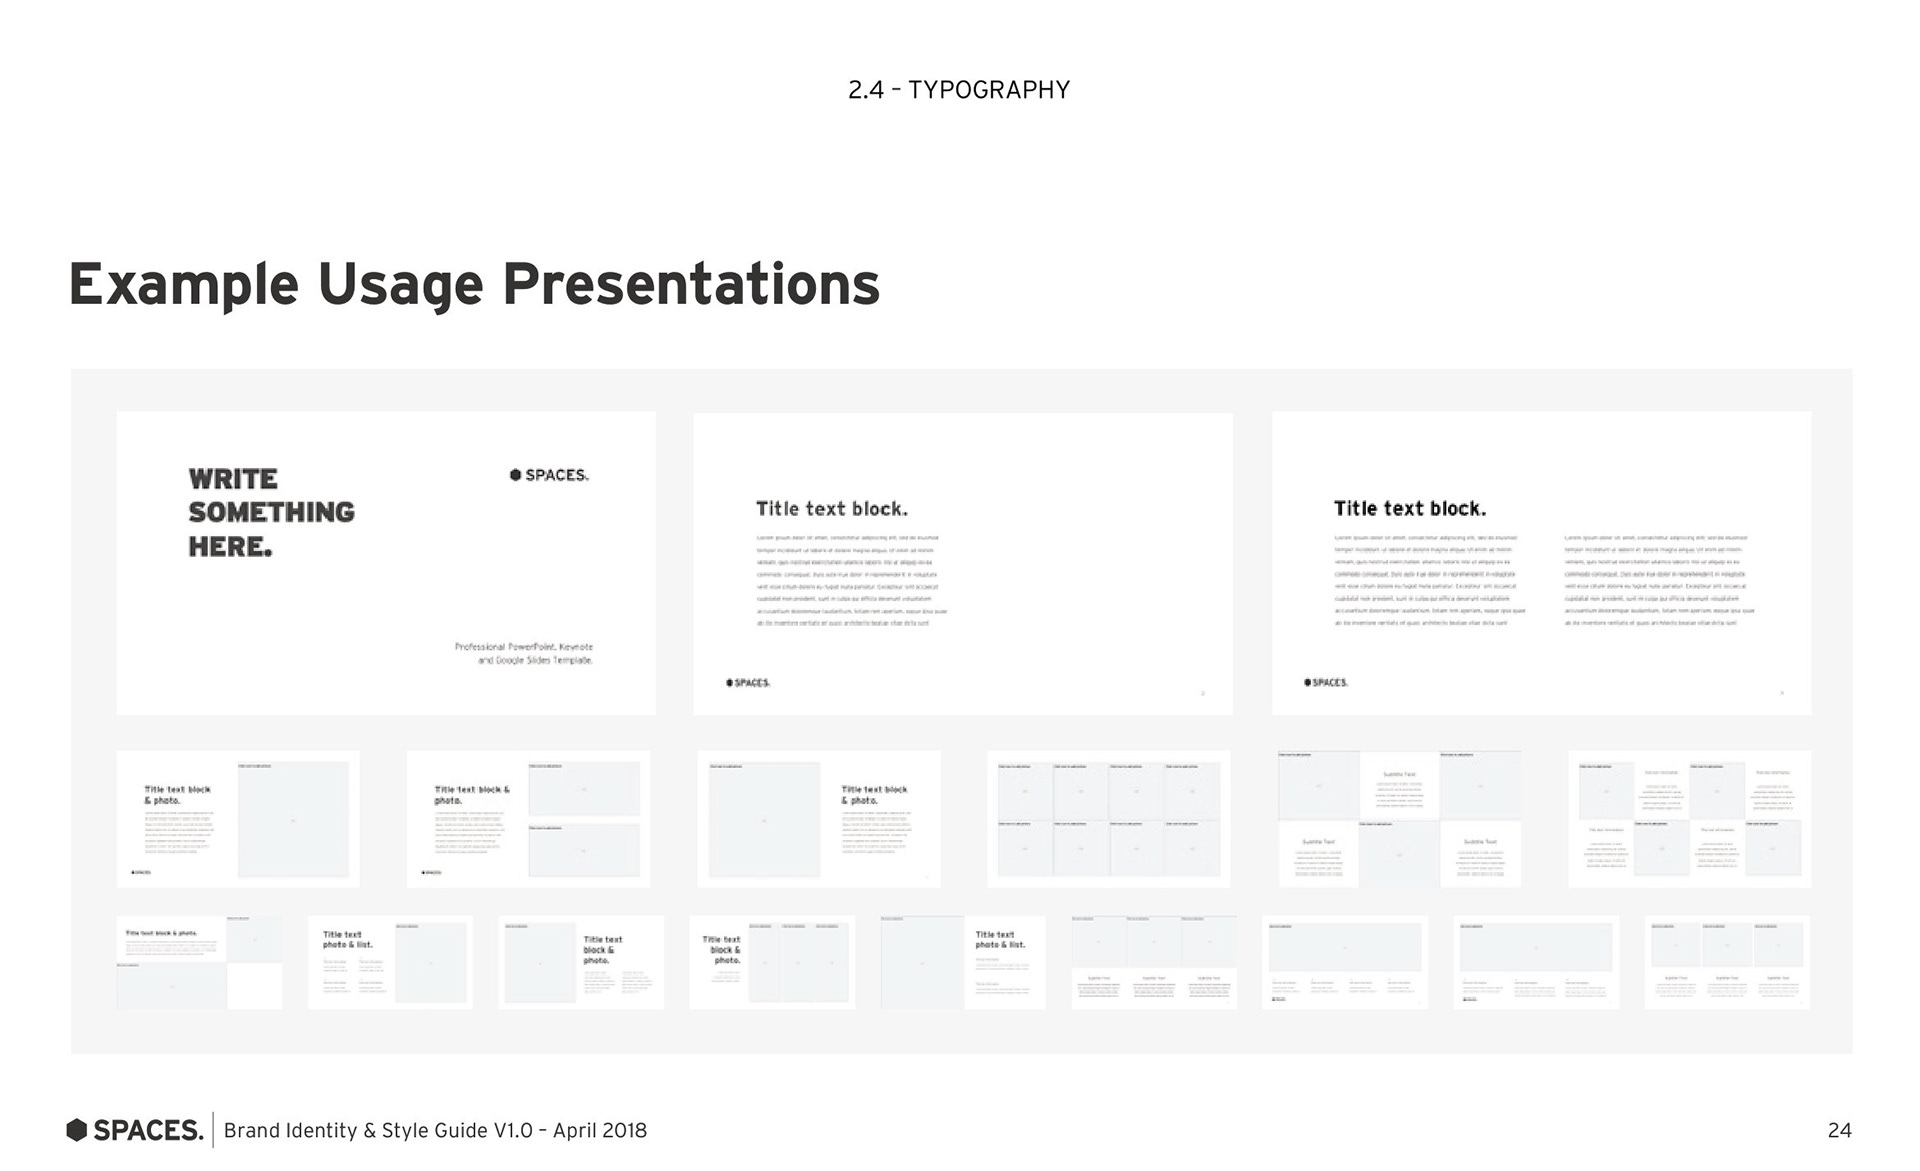Image resolution: width=1920 pixels, height=1171 pixels.
Task: Select last thumbnail in the bottom row
Action: 1727,962
